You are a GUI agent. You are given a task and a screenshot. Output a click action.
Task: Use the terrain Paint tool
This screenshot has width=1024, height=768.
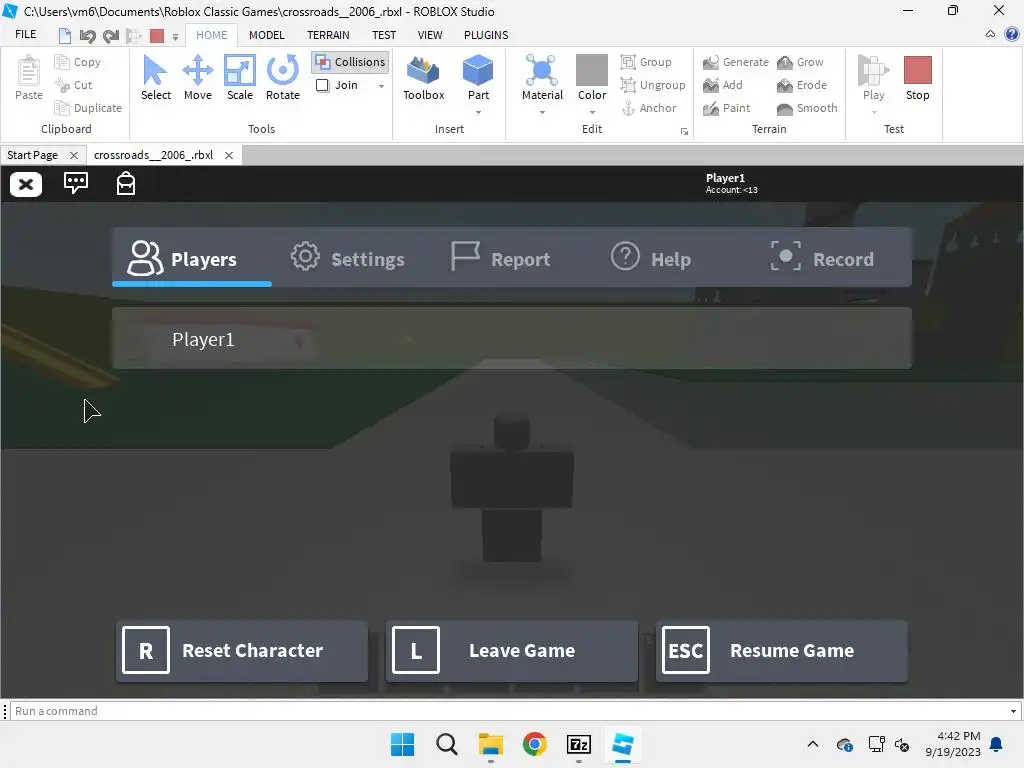click(727, 108)
